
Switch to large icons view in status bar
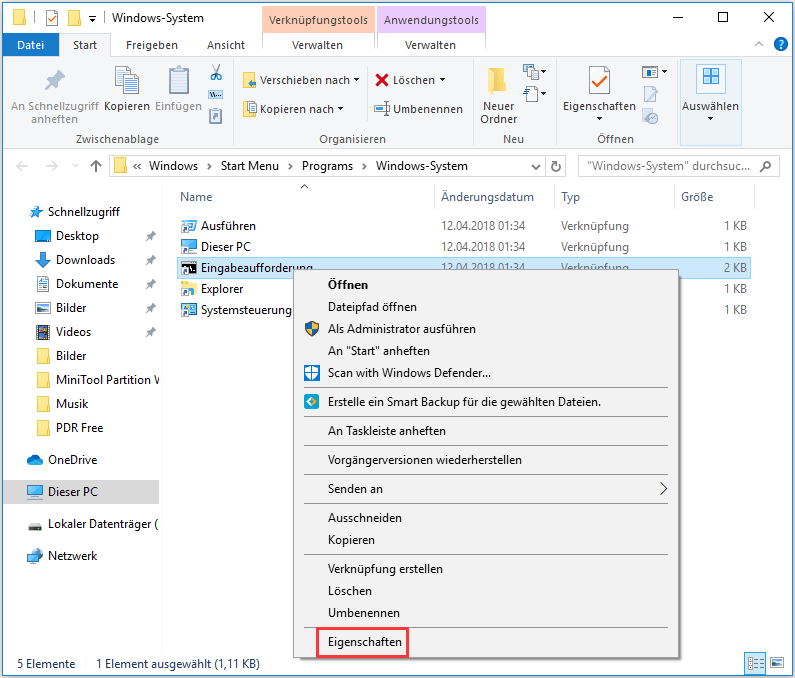pos(777,663)
